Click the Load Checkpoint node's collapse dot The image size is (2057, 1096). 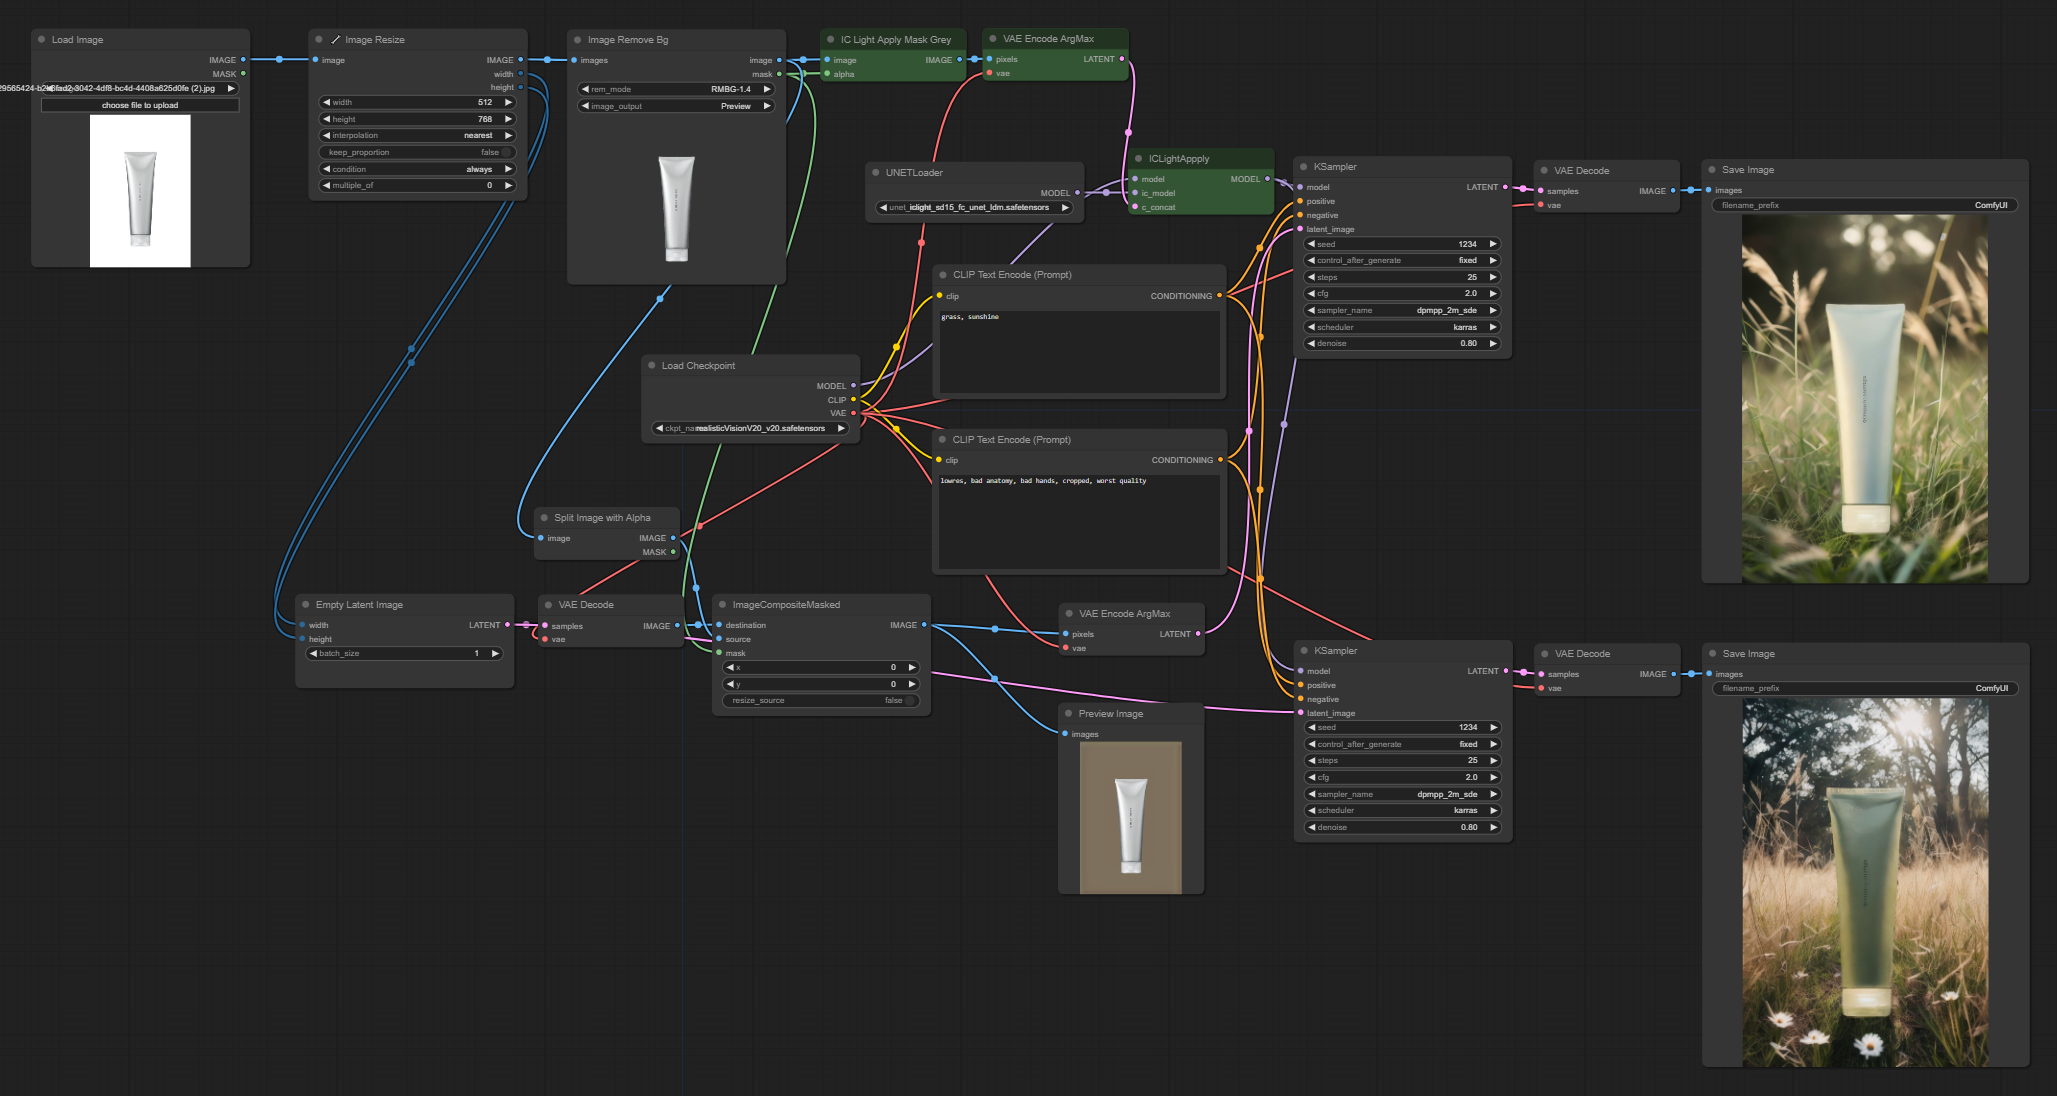[x=651, y=366]
